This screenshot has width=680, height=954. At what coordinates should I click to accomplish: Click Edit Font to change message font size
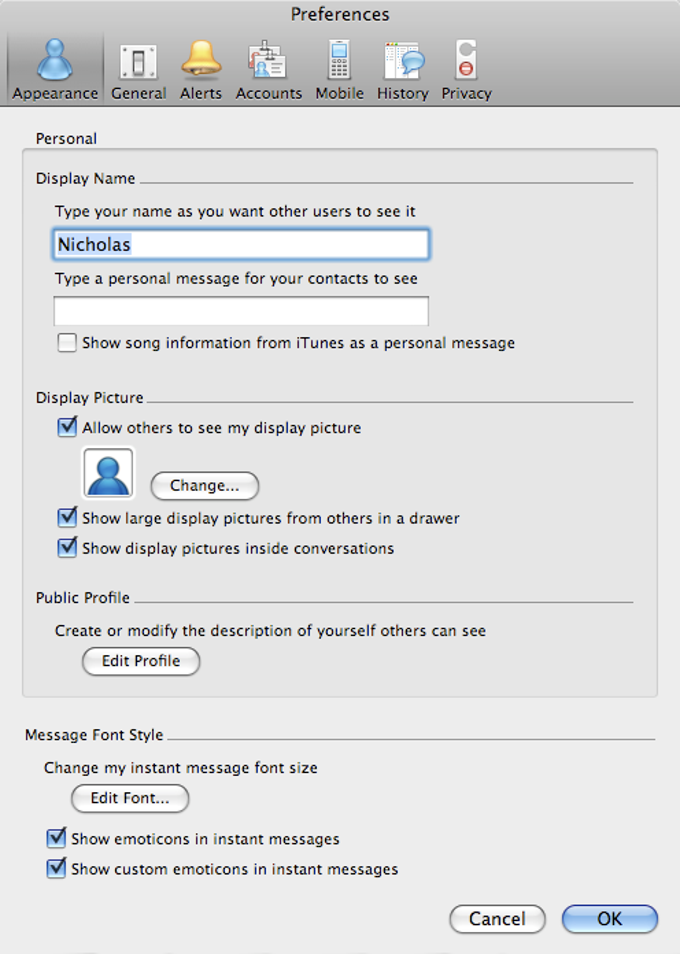tap(129, 798)
